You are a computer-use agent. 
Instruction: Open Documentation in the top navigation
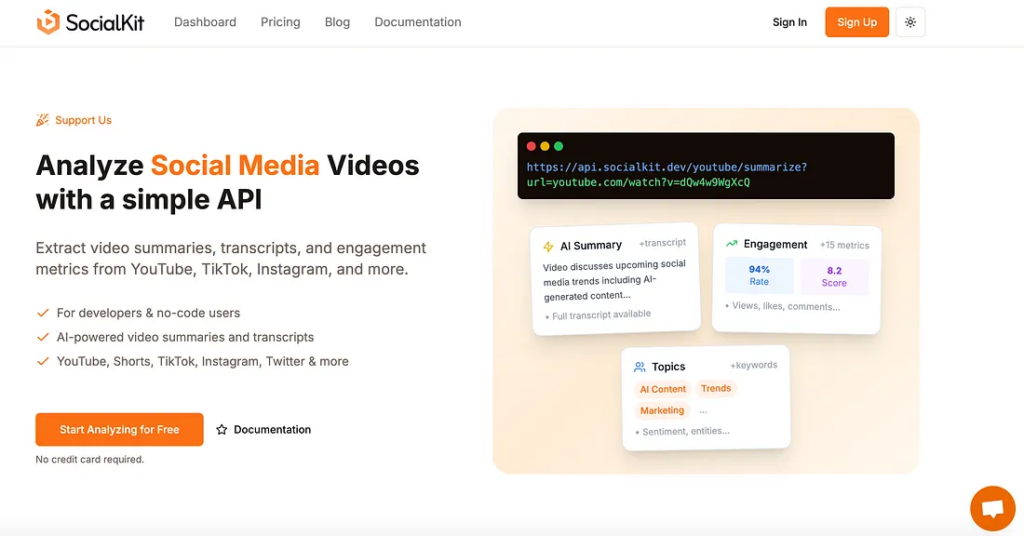417,22
